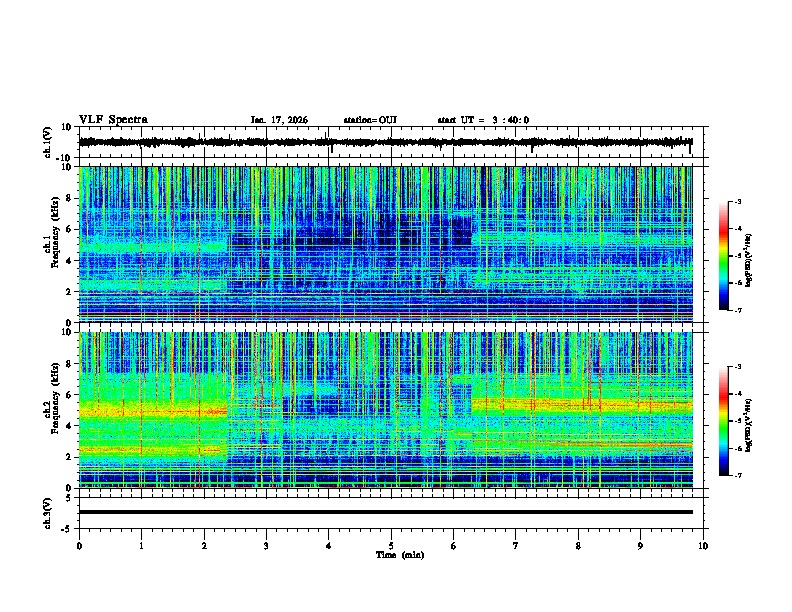The image size is (792, 612).
Task: Click the "8" kHz tick of ch.2 spectrogram
Action: point(69,364)
